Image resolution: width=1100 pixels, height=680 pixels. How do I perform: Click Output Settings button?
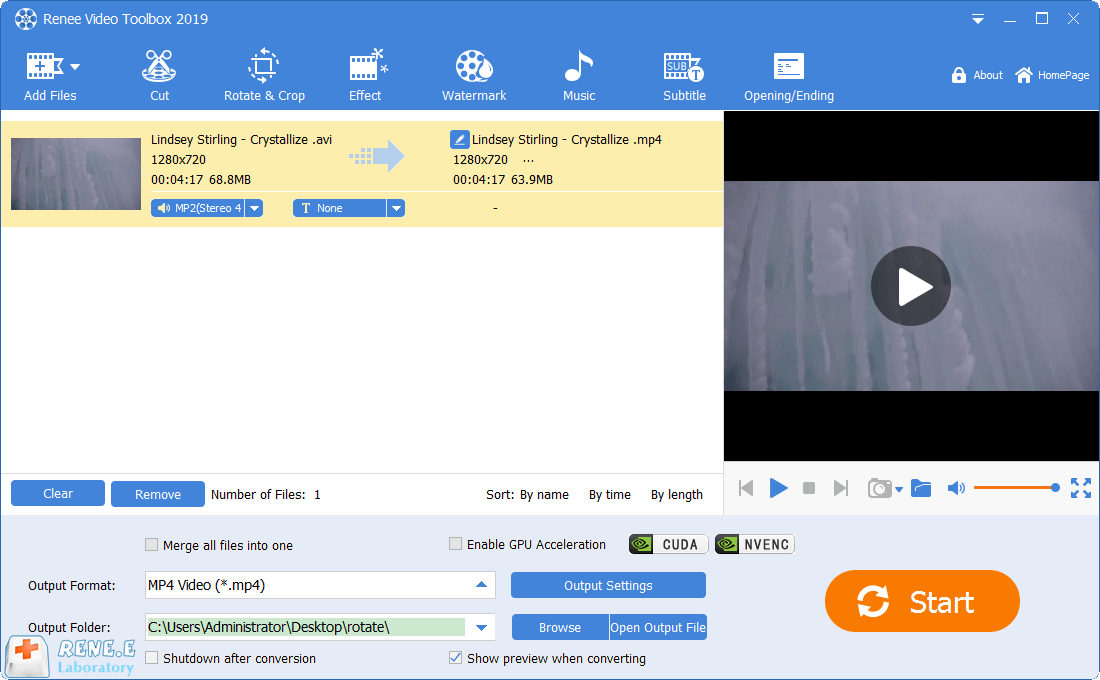(608, 585)
